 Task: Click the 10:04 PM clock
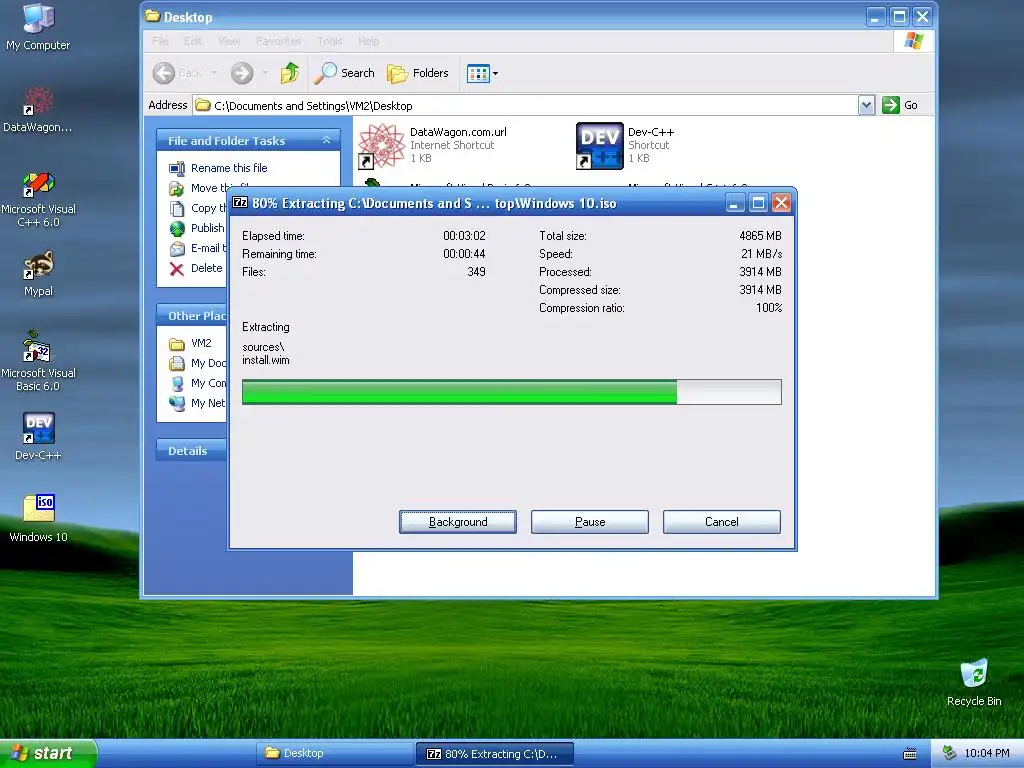(987, 753)
